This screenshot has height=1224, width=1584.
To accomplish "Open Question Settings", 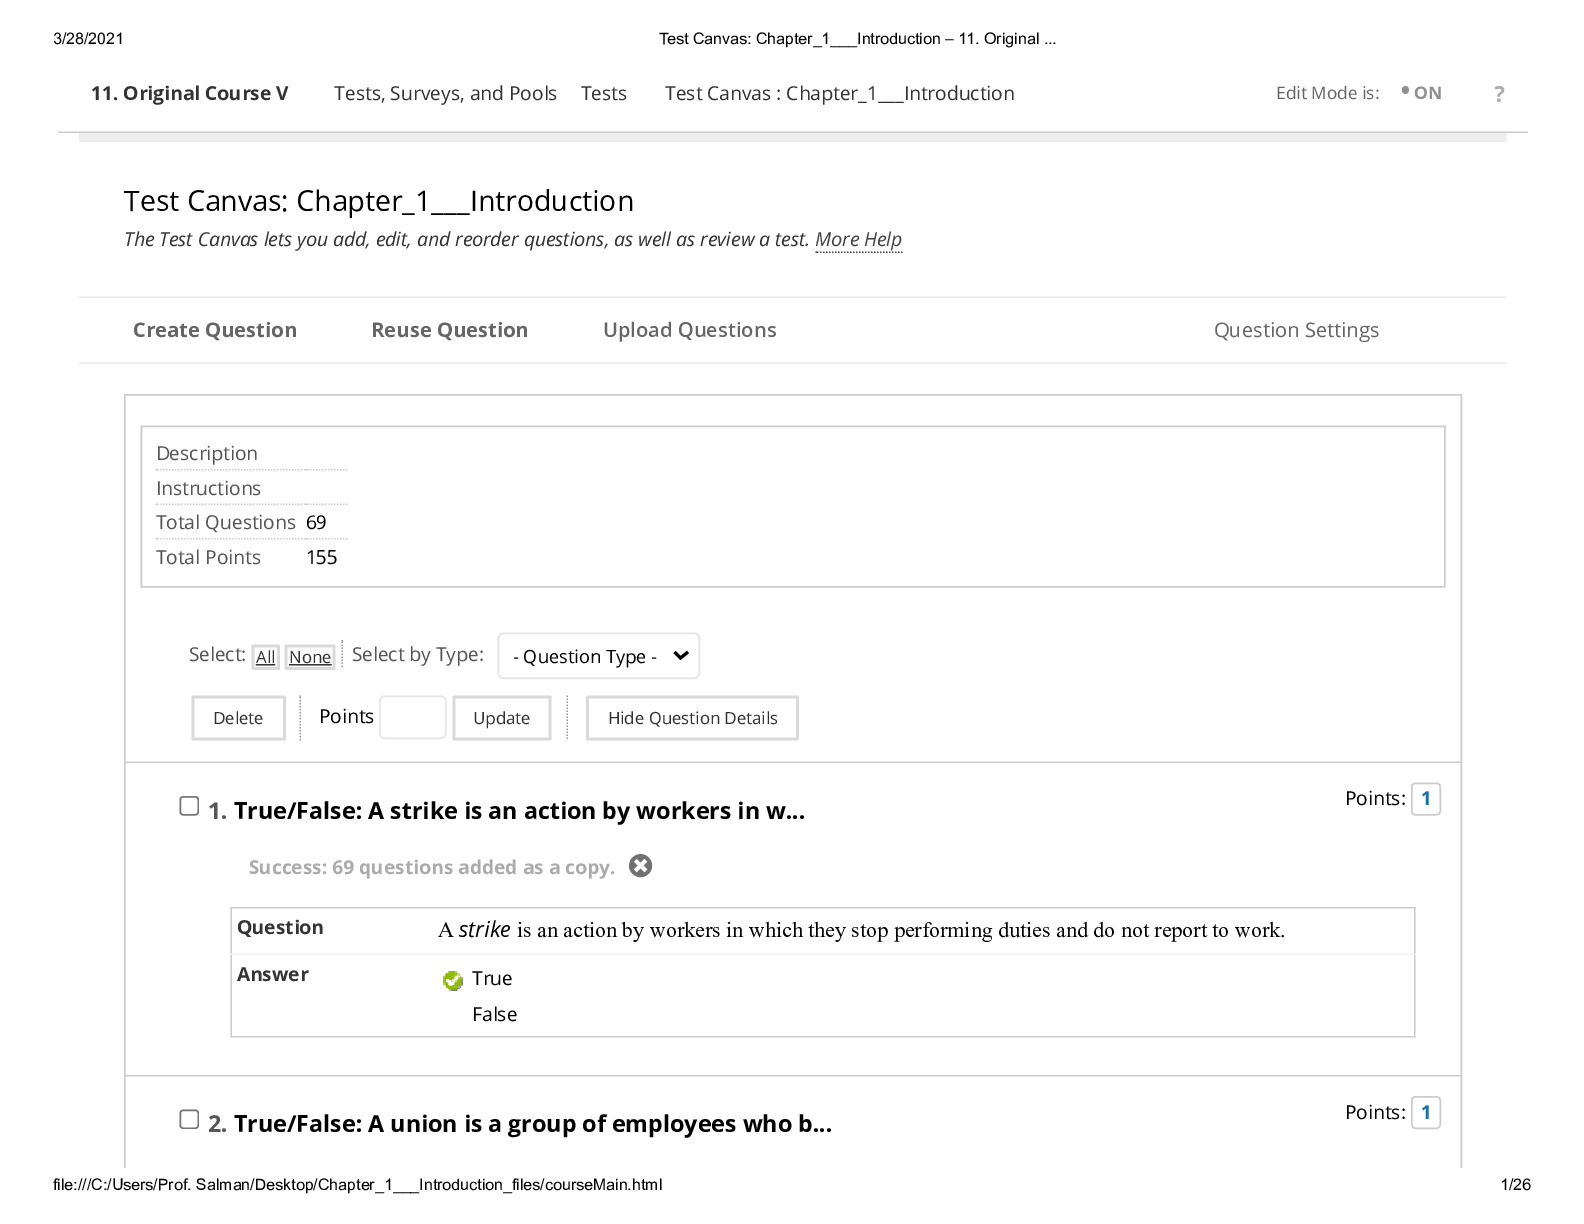I will coord(1296,330).
